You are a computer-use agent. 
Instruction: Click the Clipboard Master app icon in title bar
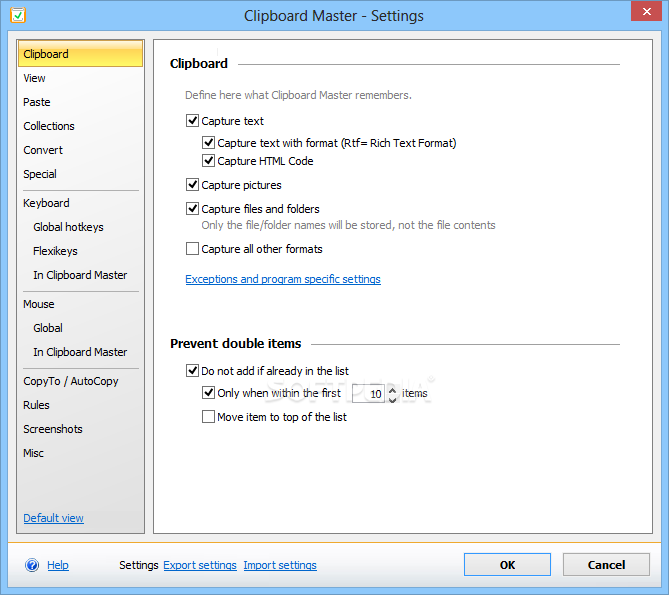click(x=18, y=15)
